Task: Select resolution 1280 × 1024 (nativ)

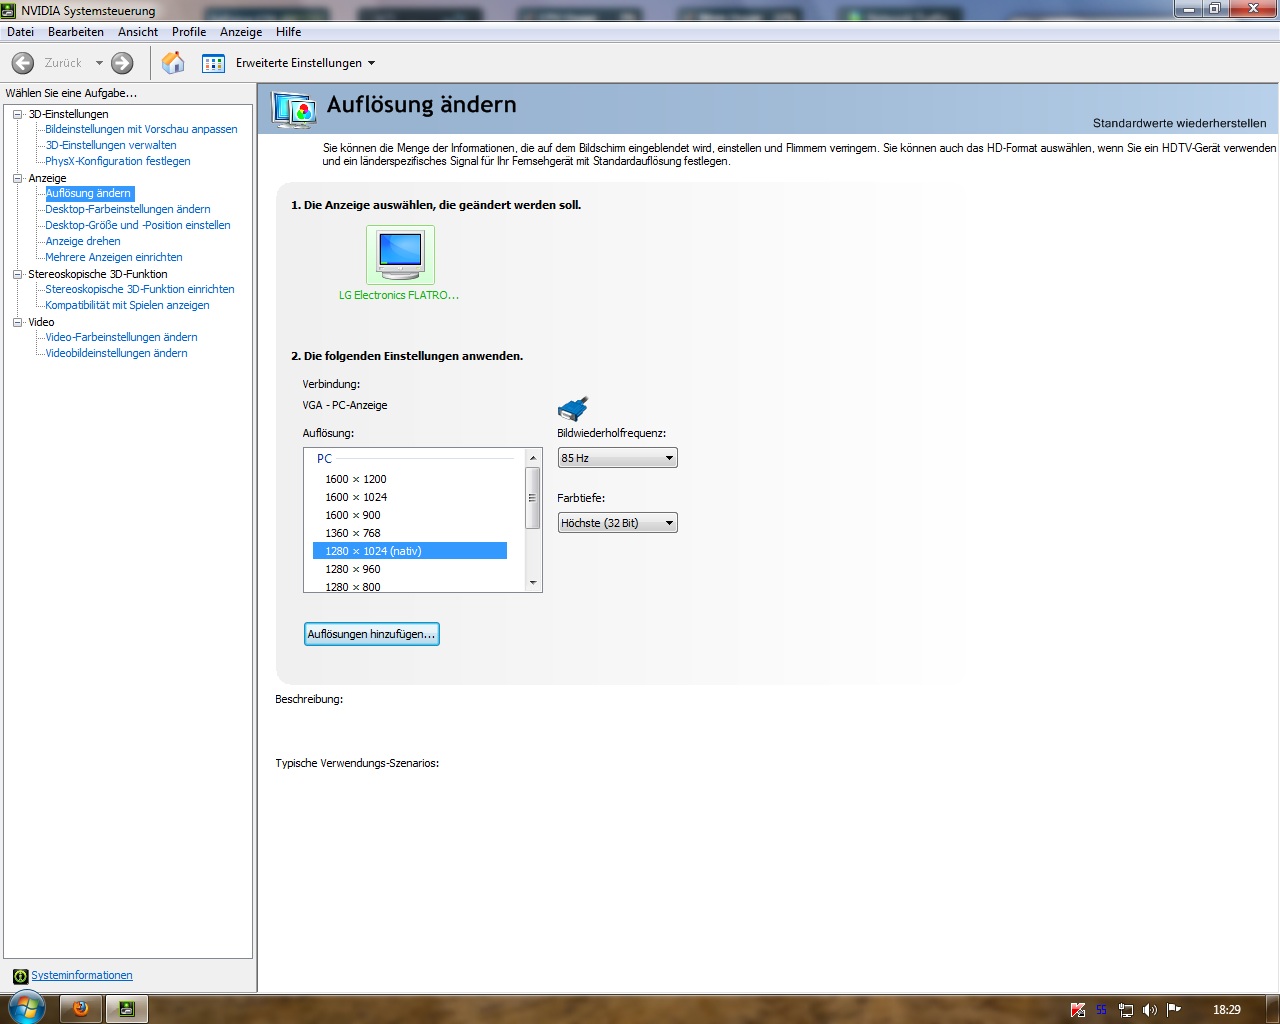Action: (410, 551)
